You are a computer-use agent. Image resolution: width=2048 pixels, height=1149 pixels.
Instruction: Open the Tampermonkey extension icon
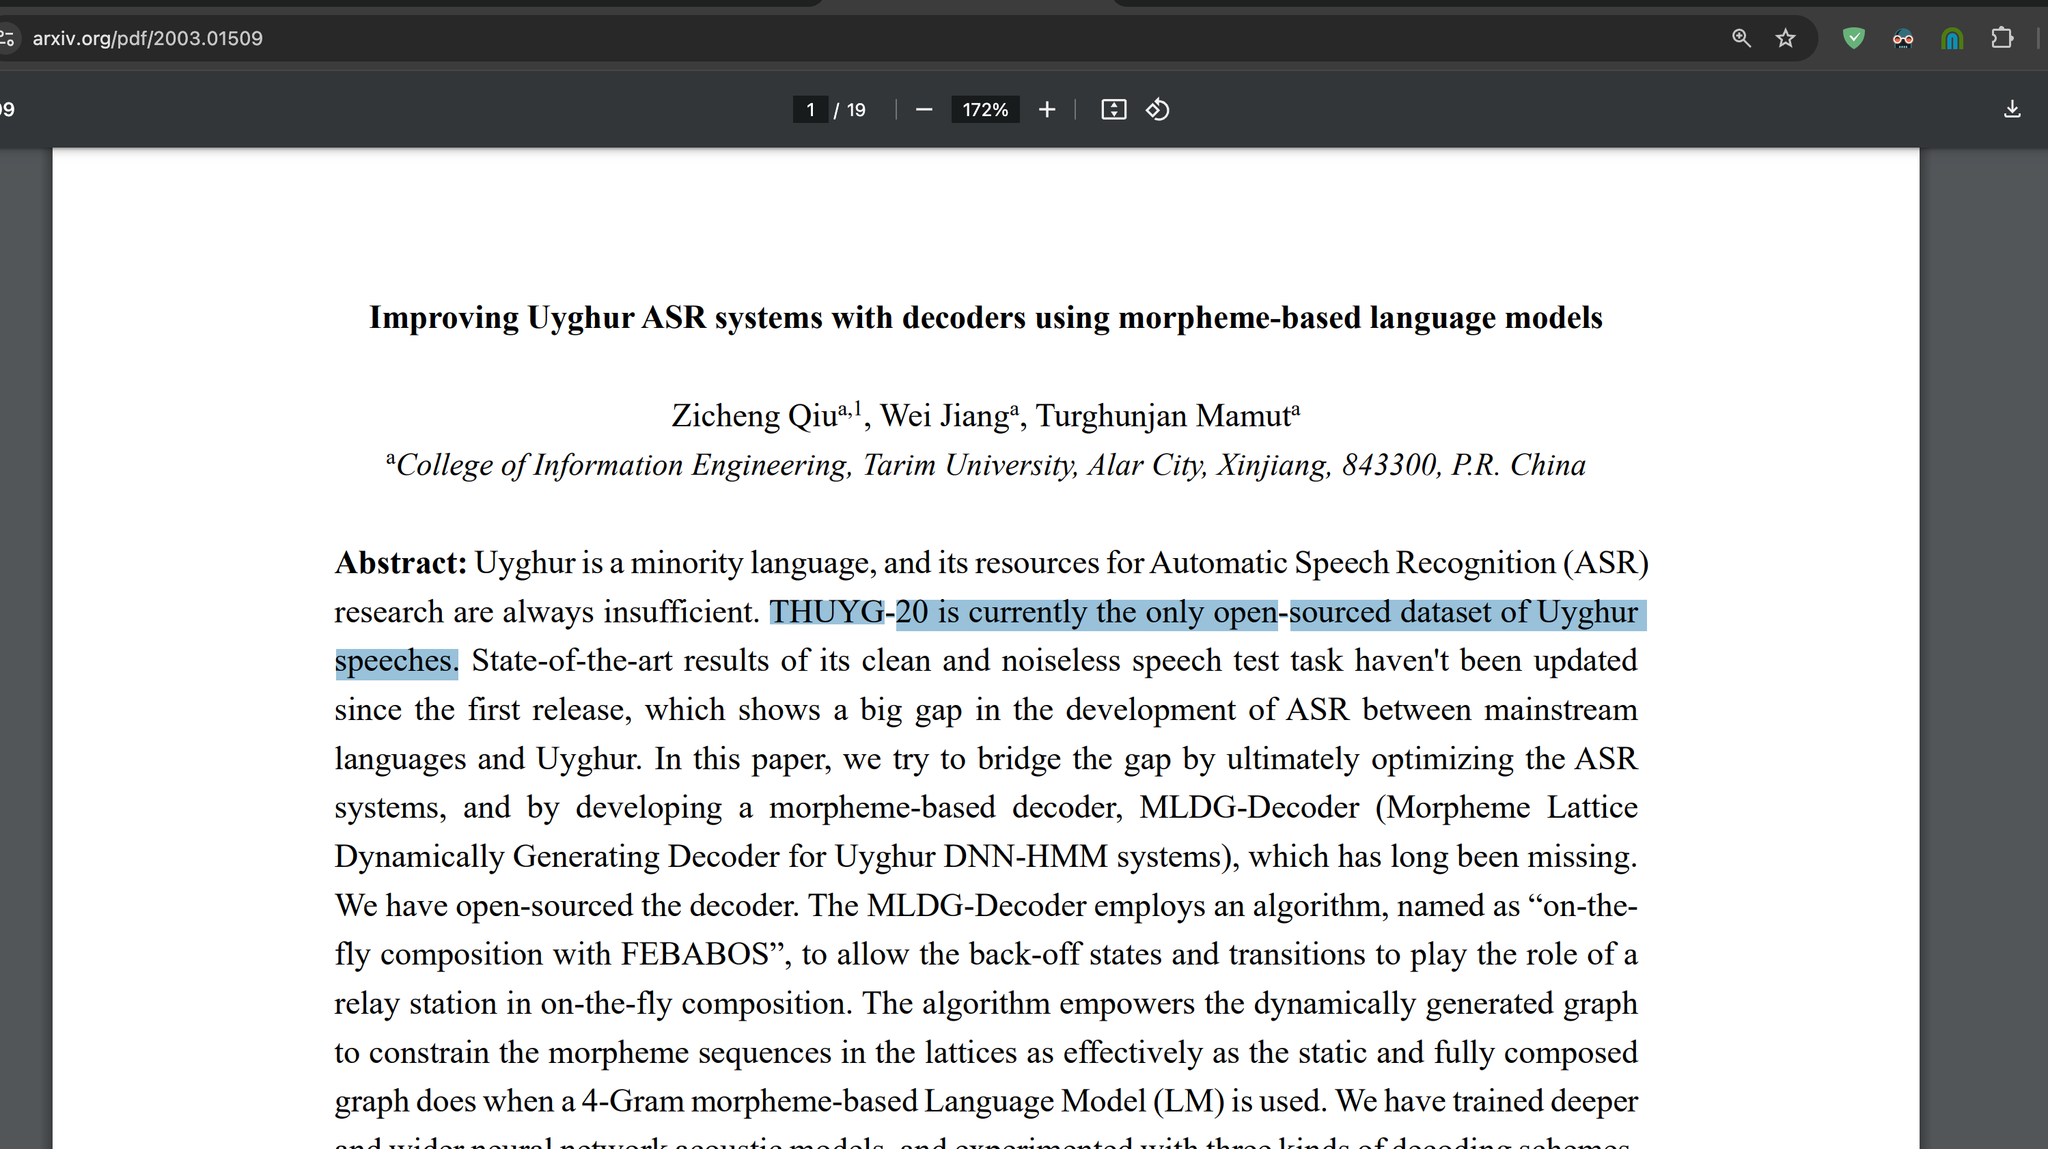point(1903,38)
